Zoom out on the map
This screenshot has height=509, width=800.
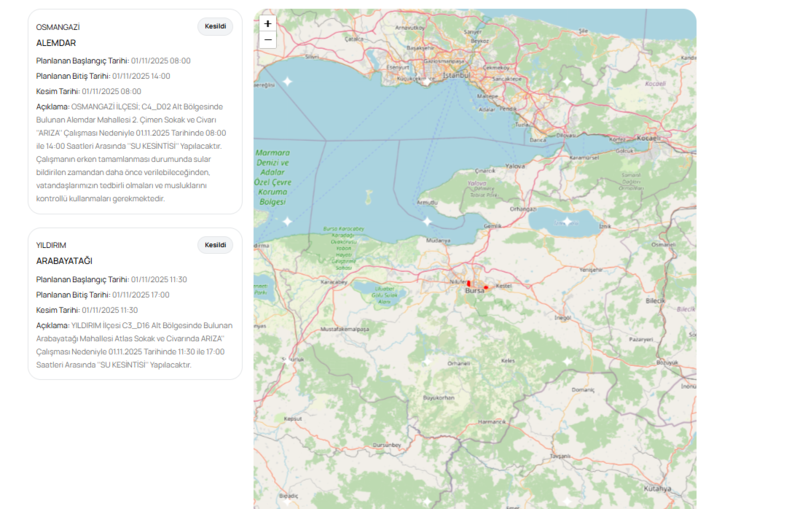268,40
